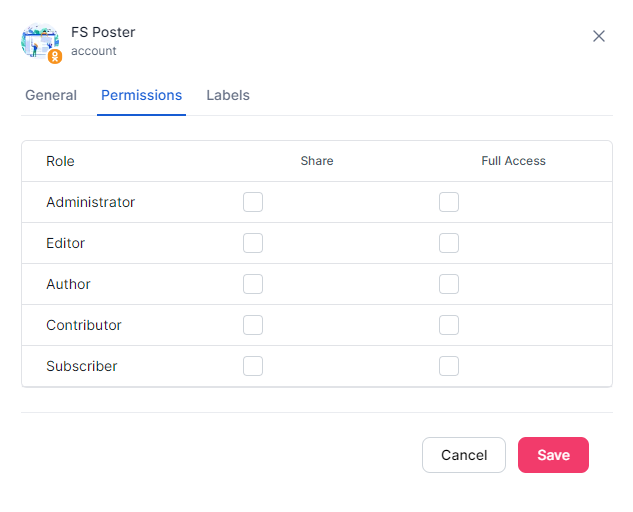Click the FS Poster account name
The width and height of the screenshot is (633, 512).
click(103, 32)
